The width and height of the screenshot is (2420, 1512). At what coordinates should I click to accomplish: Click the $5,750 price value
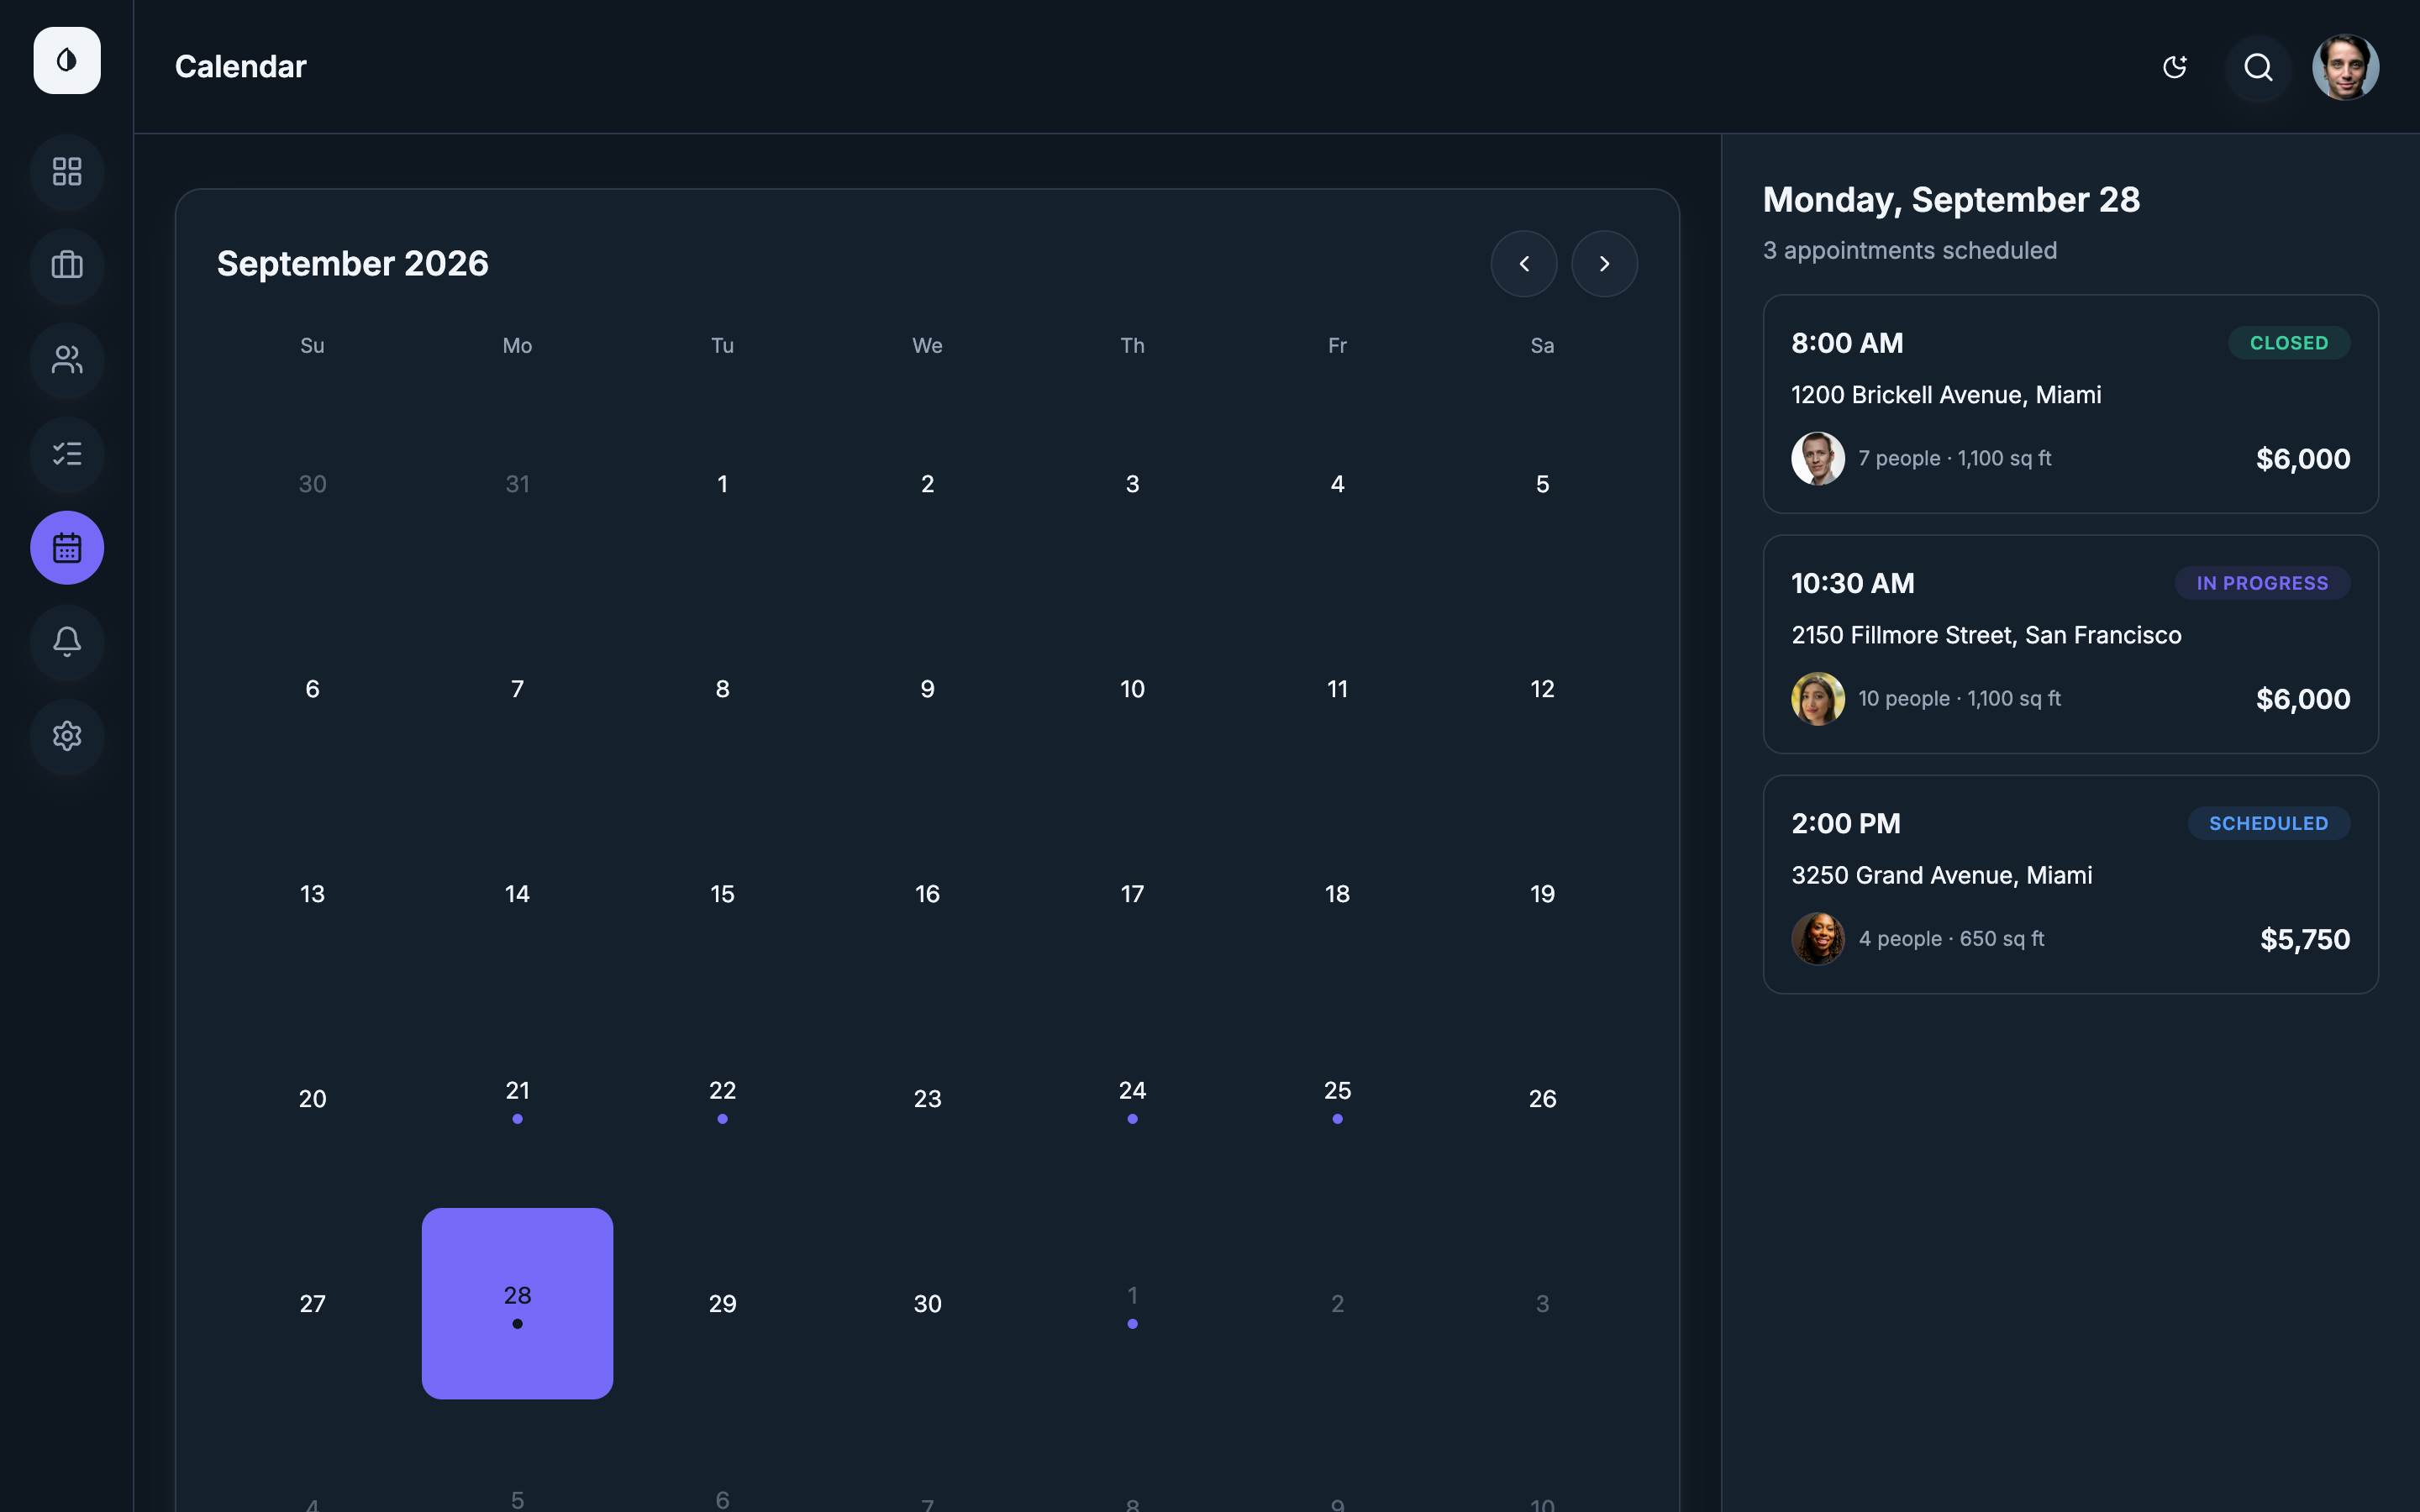pyautogui.click(x=2305, y=939)
